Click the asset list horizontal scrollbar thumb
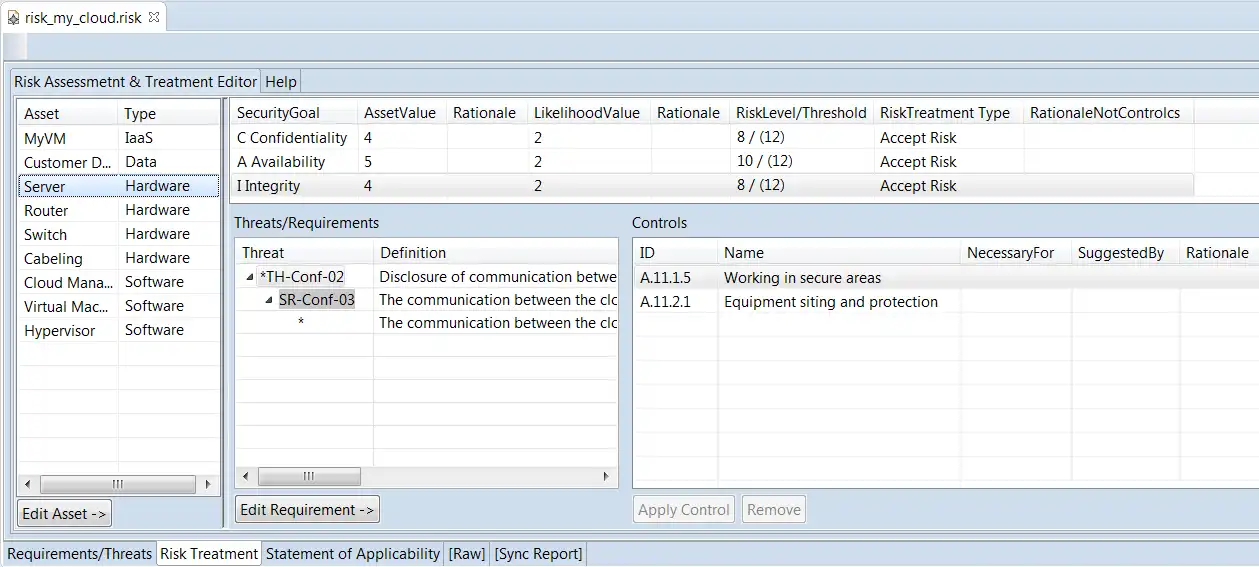The width and height of the screenshot is (1259, 567). click(117, 484)
